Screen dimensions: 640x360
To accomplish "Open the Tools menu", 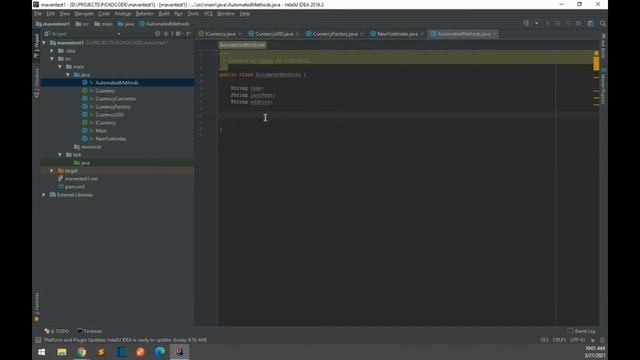I will (193, 14).
